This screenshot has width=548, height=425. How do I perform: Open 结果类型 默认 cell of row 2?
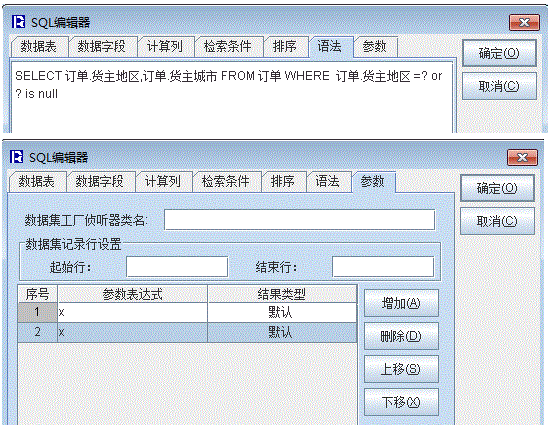282,332
